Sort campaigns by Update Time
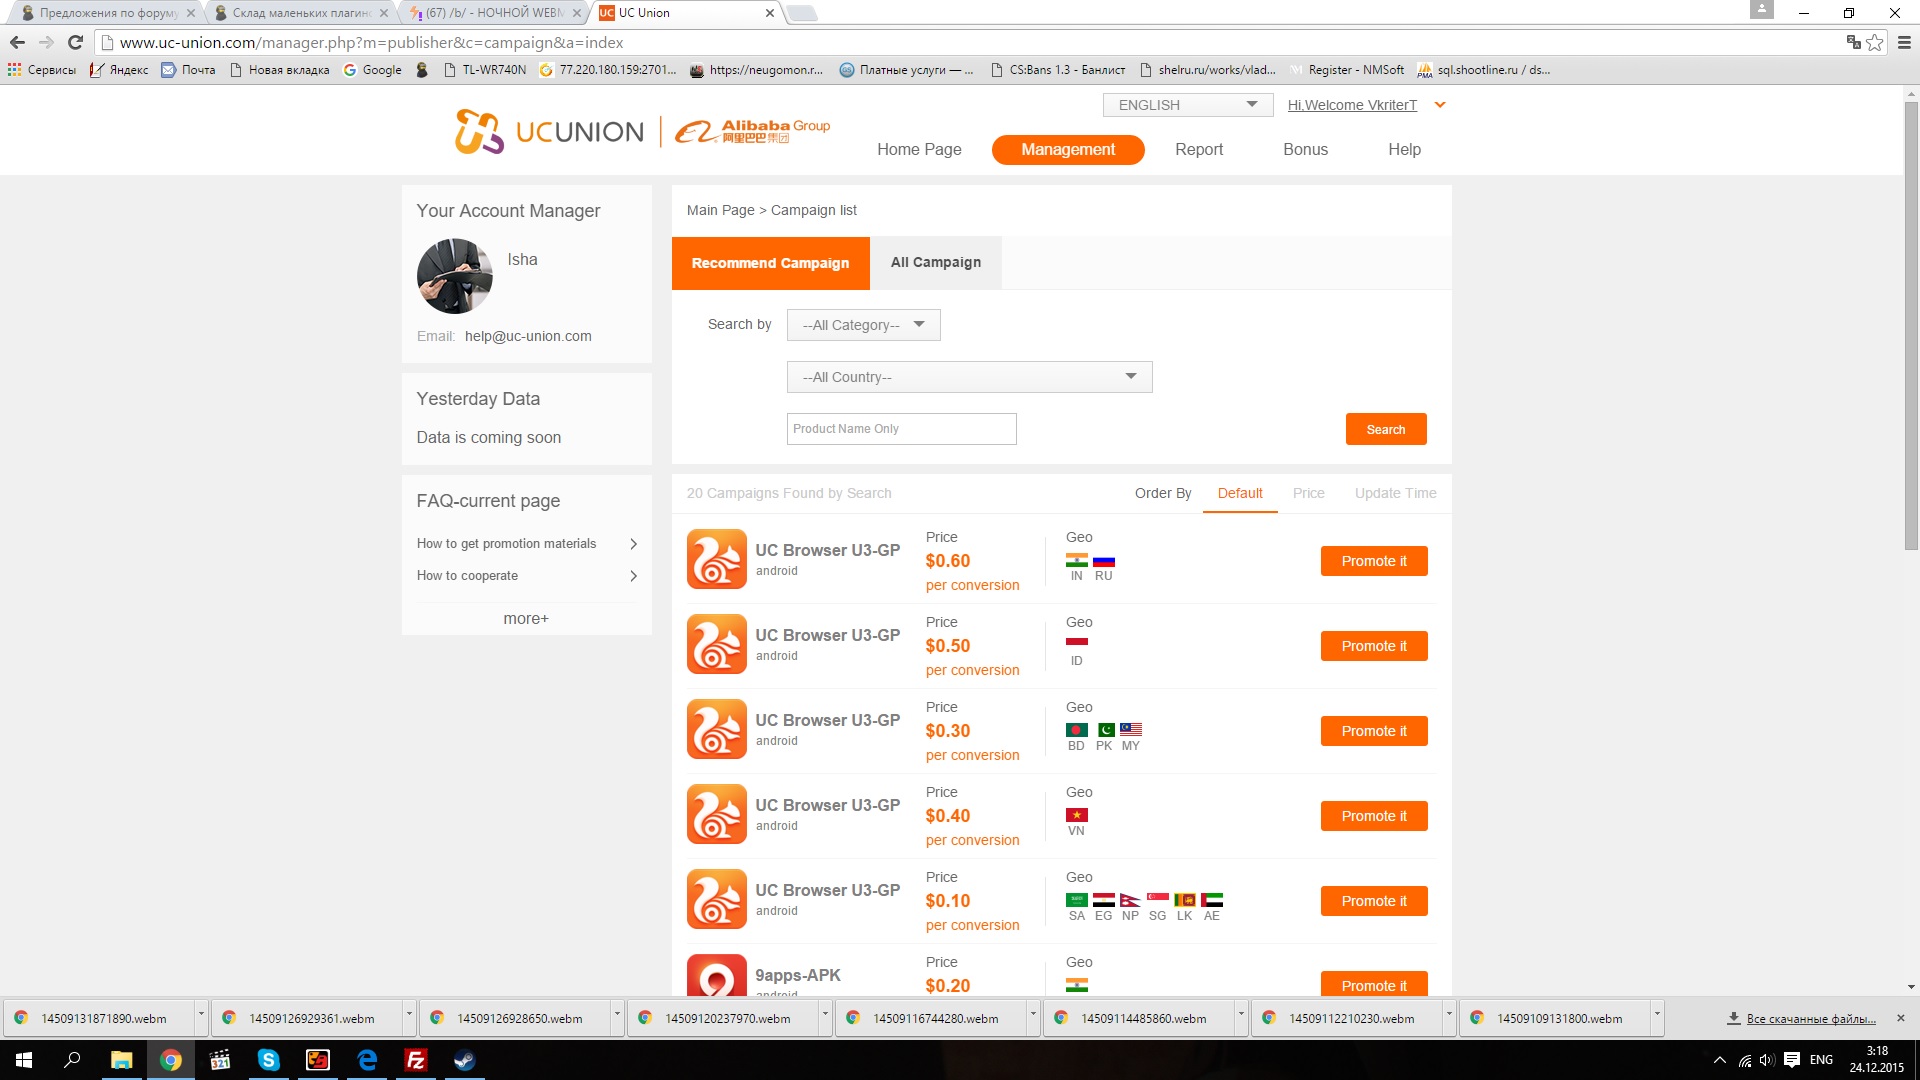 coord(1395,493)
